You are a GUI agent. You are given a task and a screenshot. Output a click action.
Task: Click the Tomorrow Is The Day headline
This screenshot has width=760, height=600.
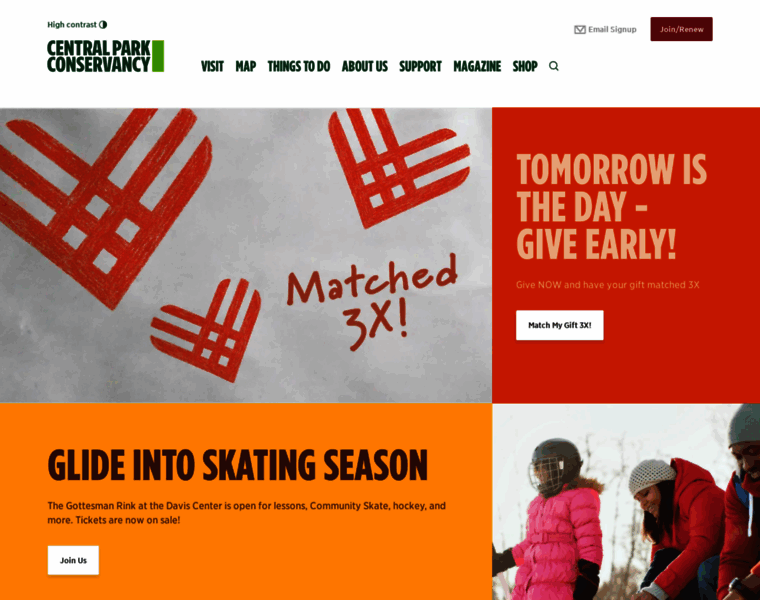click(611, 207)
